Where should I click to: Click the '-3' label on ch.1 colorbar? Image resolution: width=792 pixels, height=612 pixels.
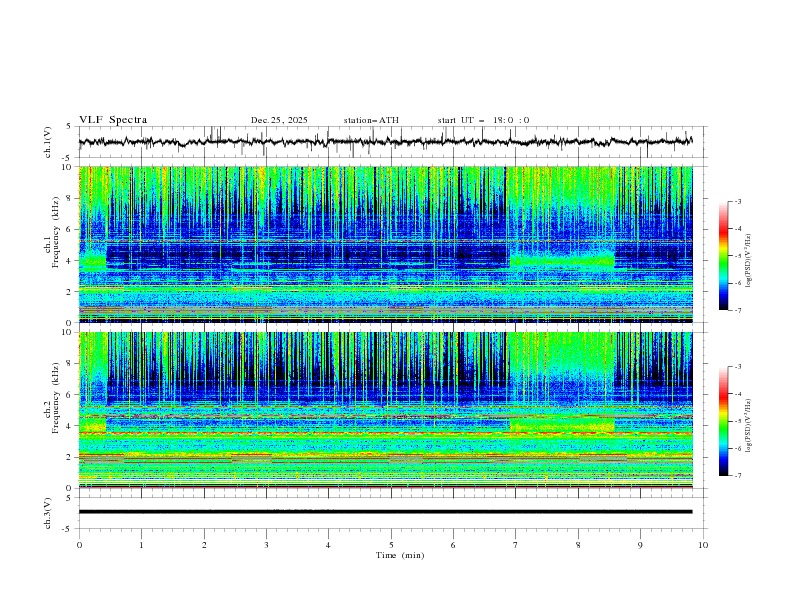click(x=738, y=201)
